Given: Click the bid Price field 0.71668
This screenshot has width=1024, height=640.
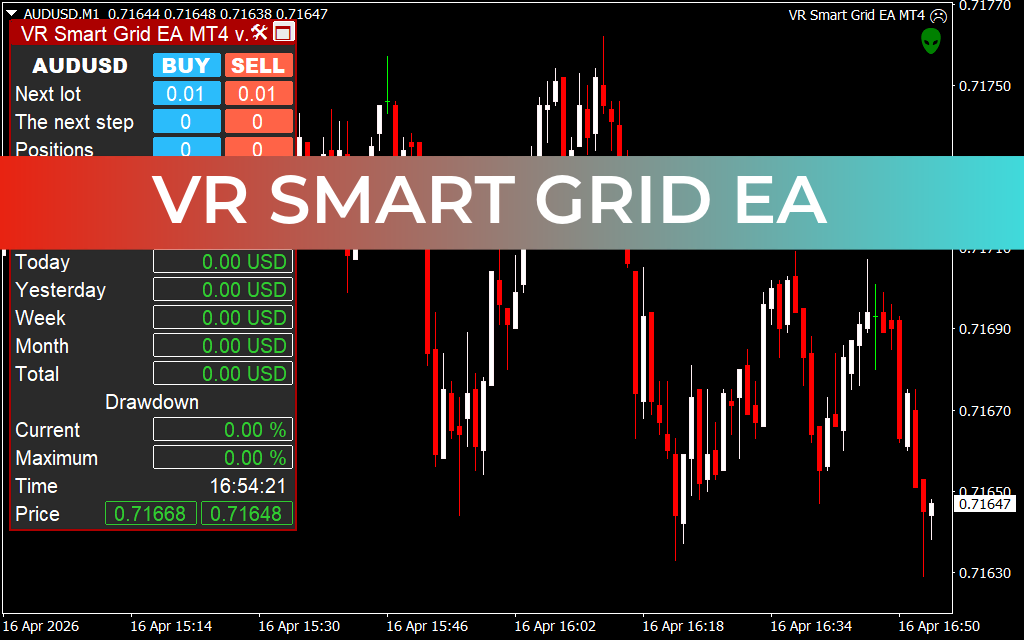Looking at the screenshot, I should coord(151,513).
